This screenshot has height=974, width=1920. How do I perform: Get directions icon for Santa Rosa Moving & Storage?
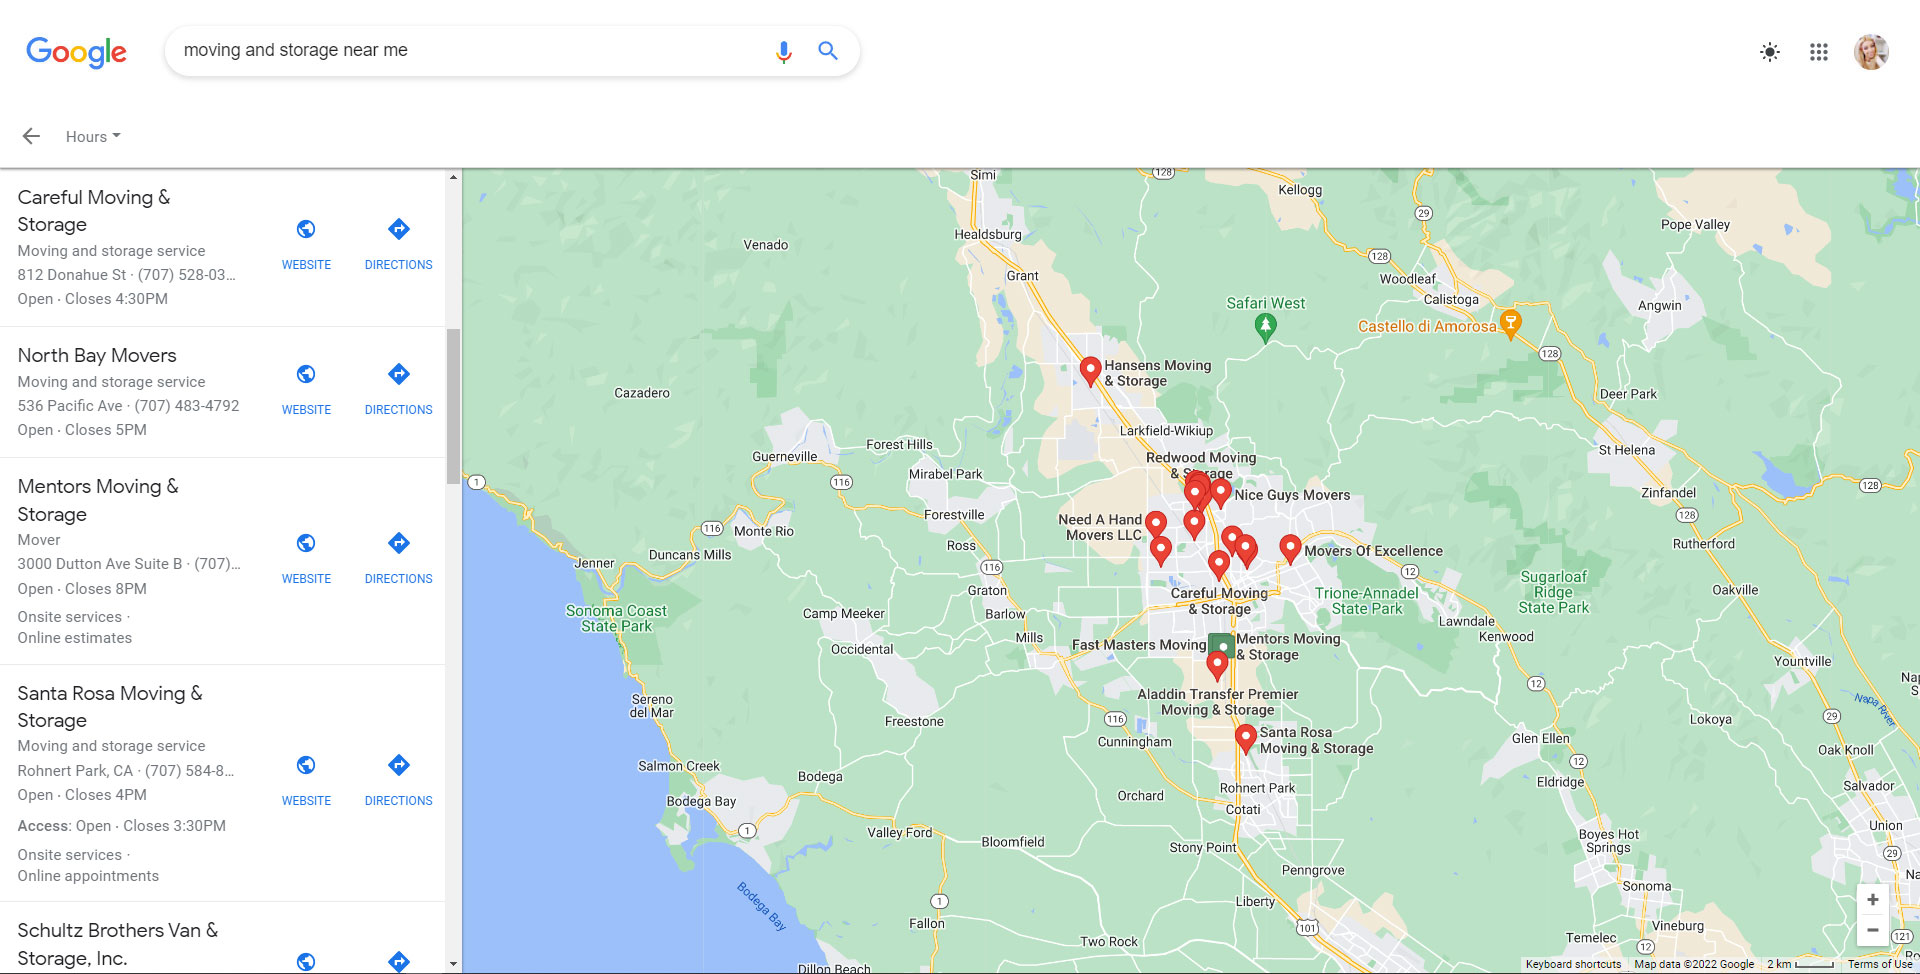pos(399,765)
